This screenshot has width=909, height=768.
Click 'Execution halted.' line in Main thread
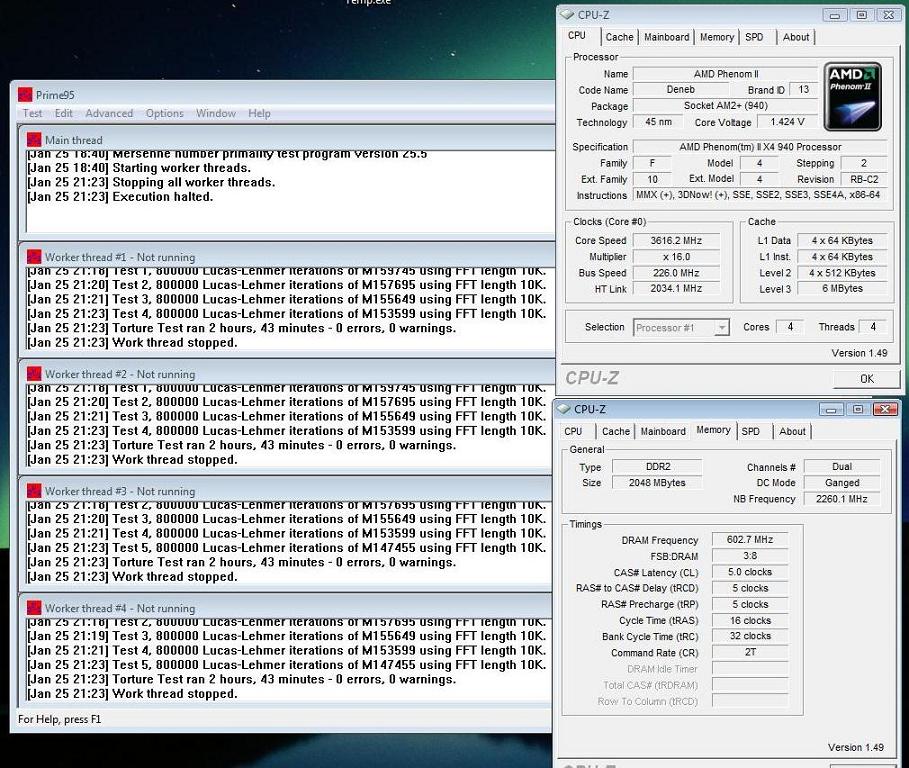click(x=121, y=196)
